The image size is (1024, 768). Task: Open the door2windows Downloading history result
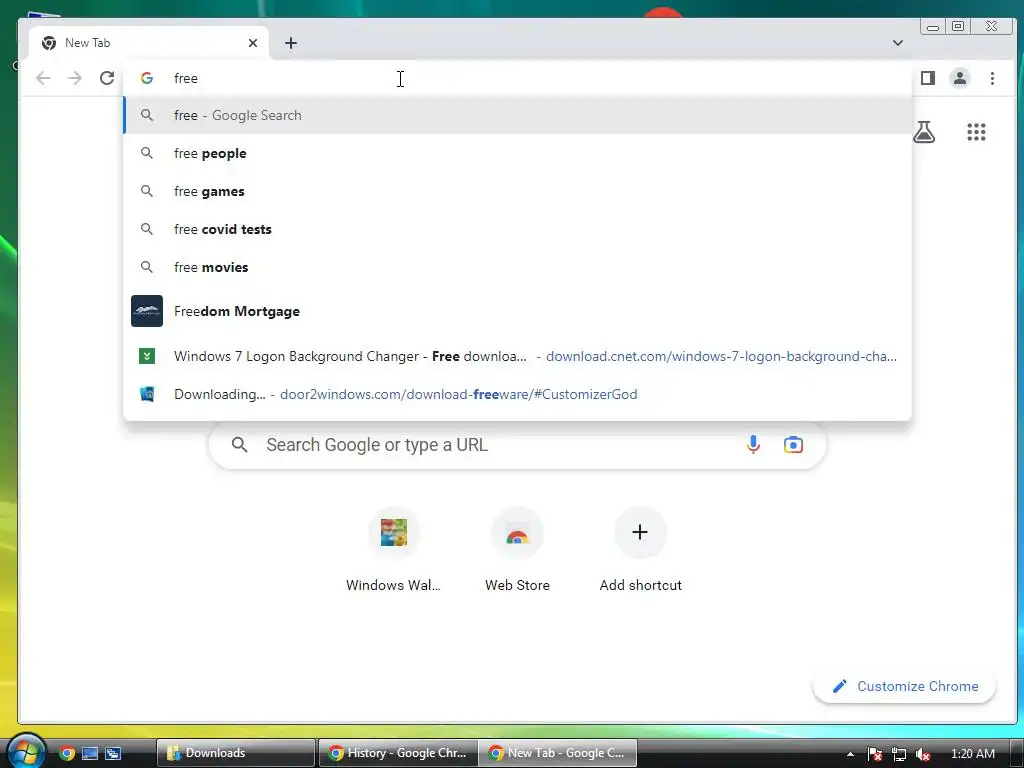(x=517, y=394)
